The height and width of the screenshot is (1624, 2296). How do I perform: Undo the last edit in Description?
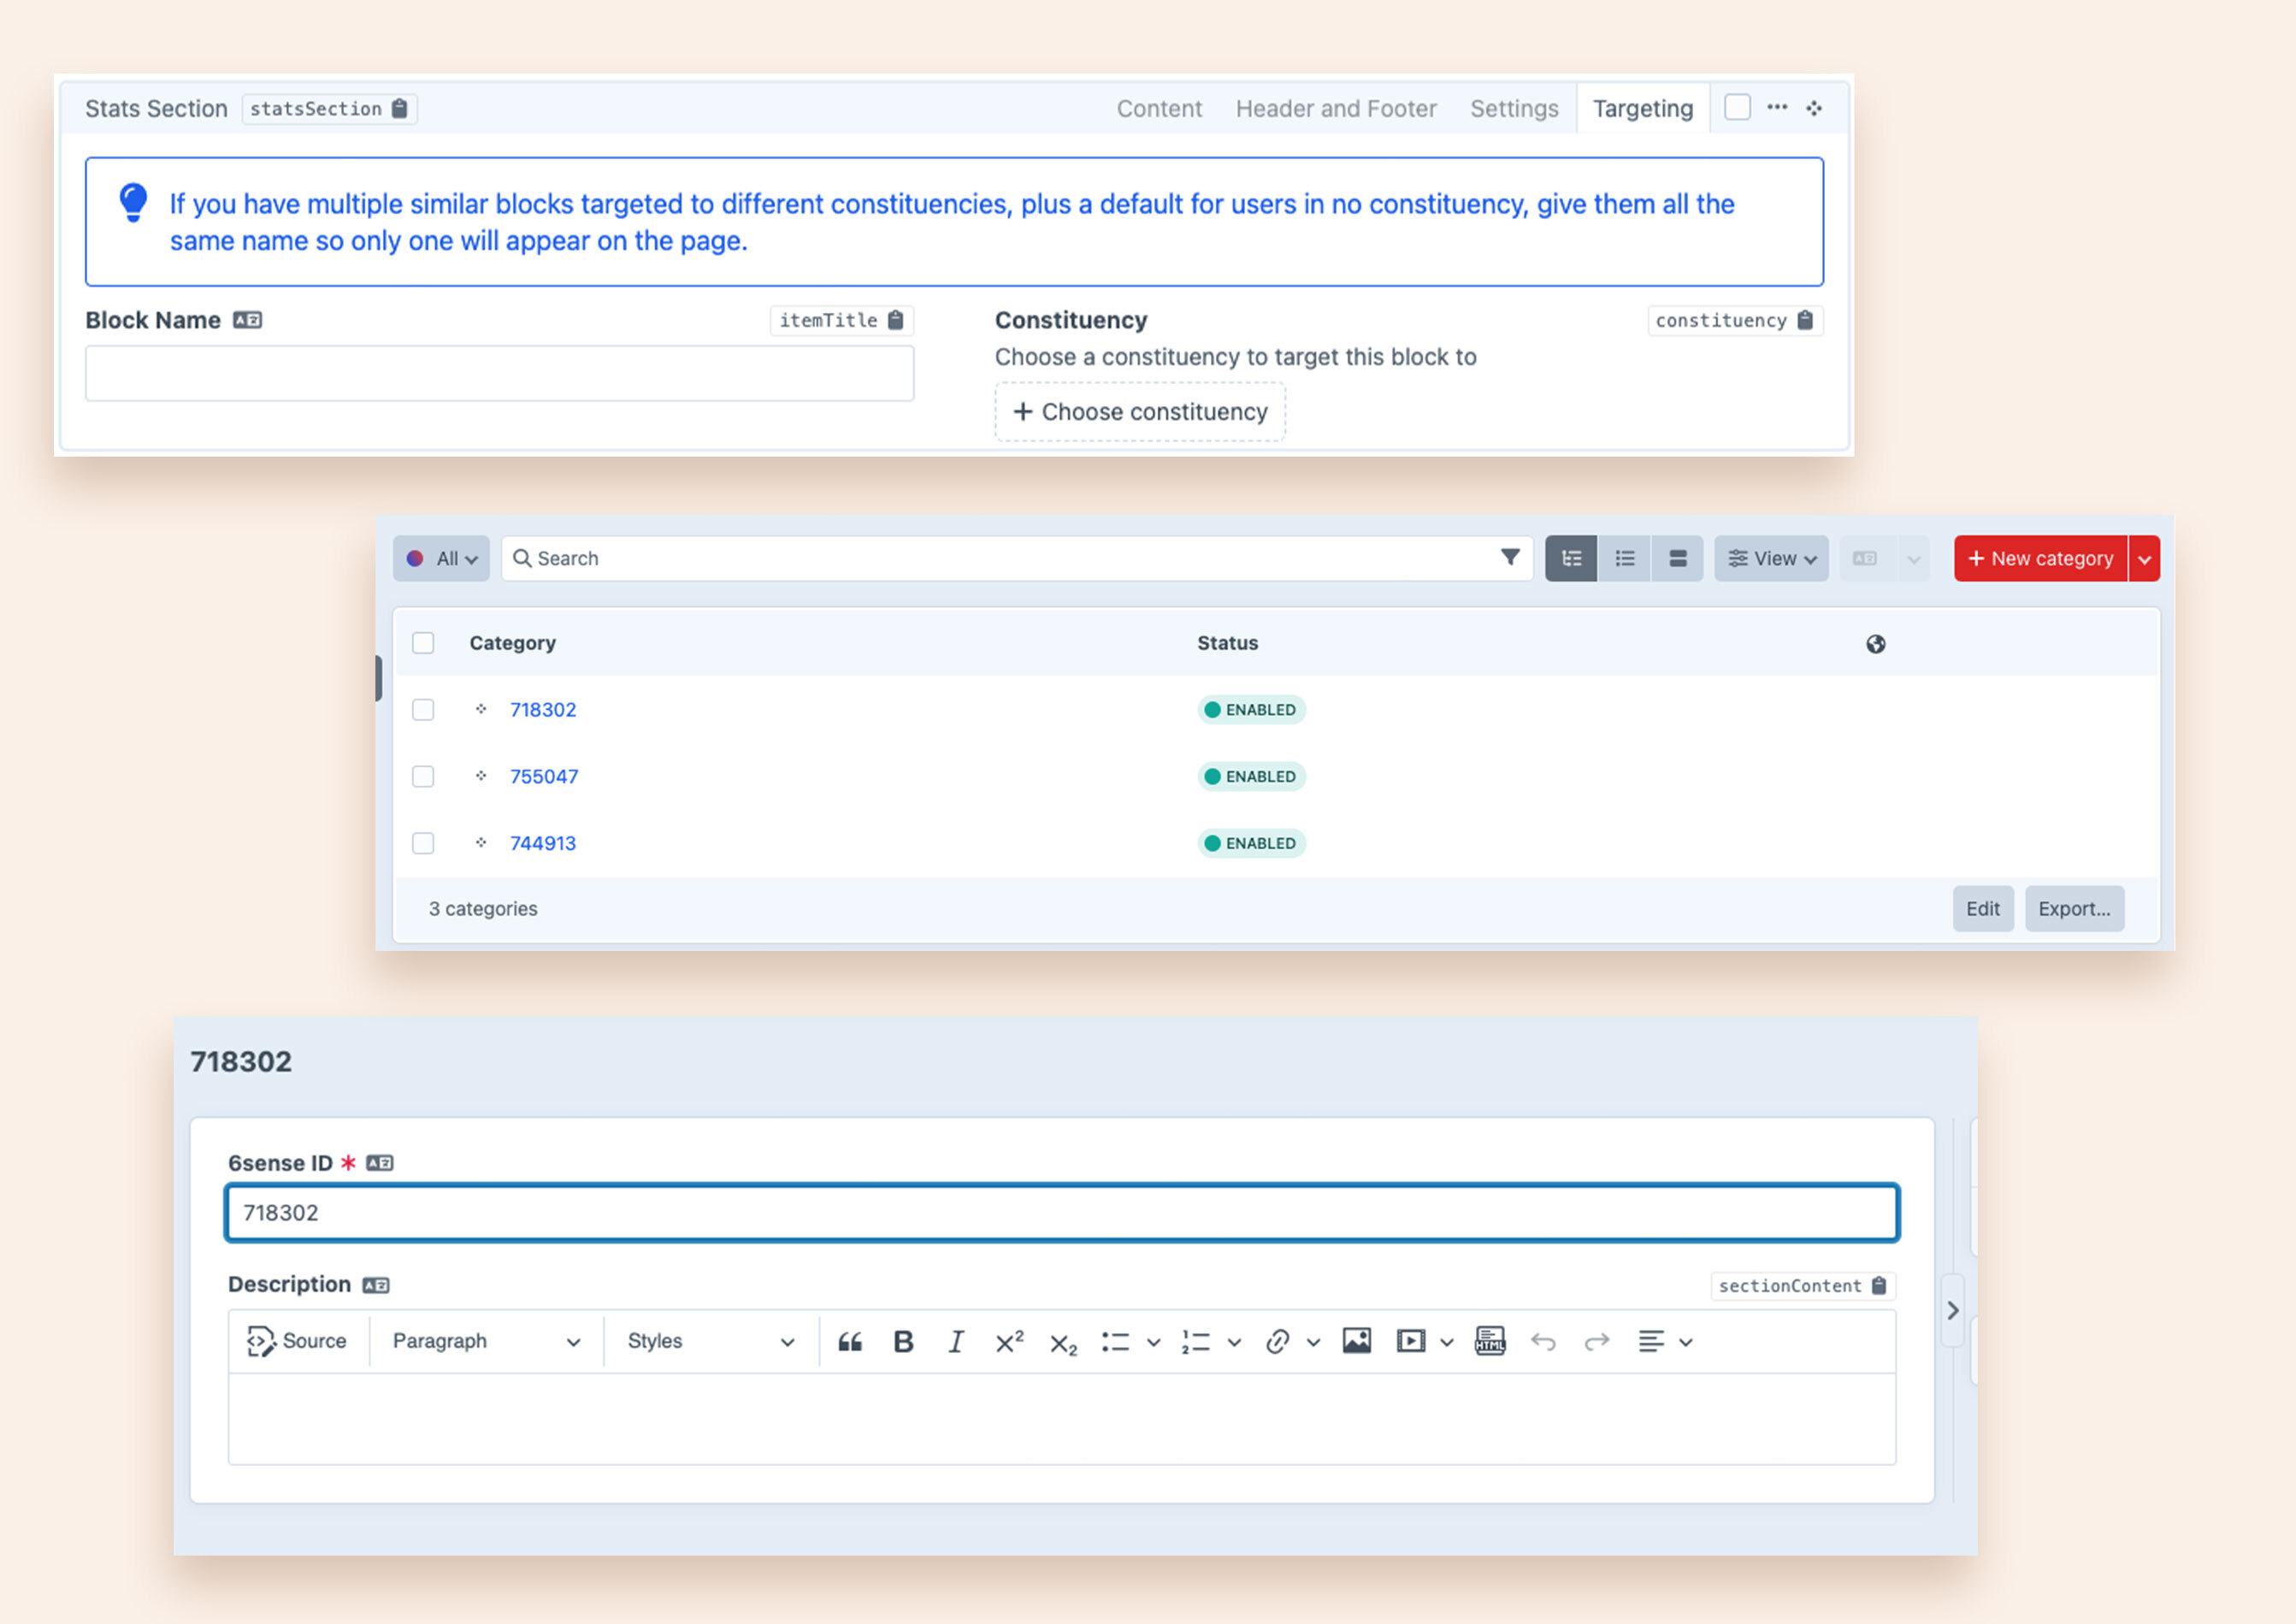[x=1543, y=1342]
